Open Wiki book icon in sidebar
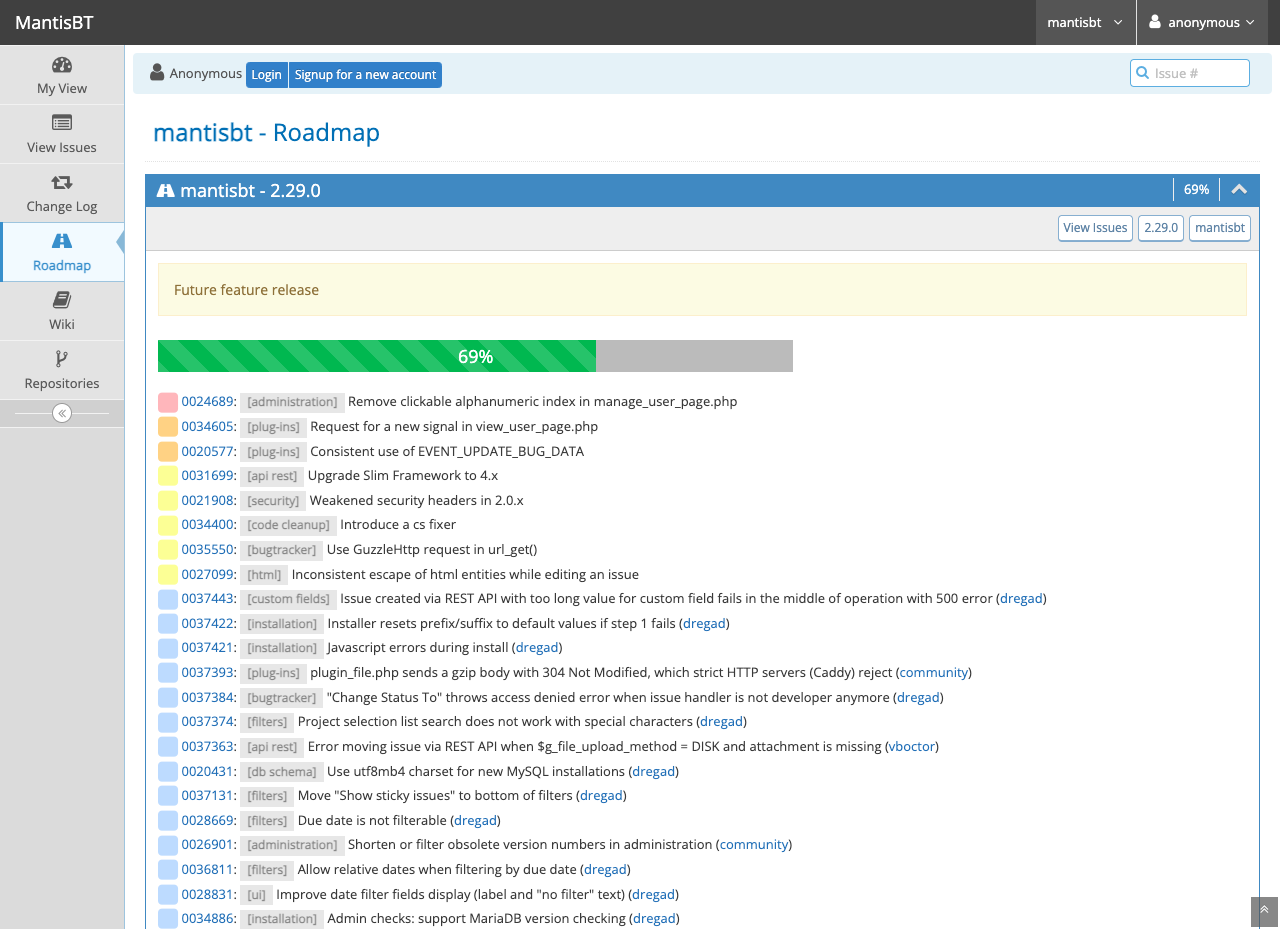 point(62,300)
